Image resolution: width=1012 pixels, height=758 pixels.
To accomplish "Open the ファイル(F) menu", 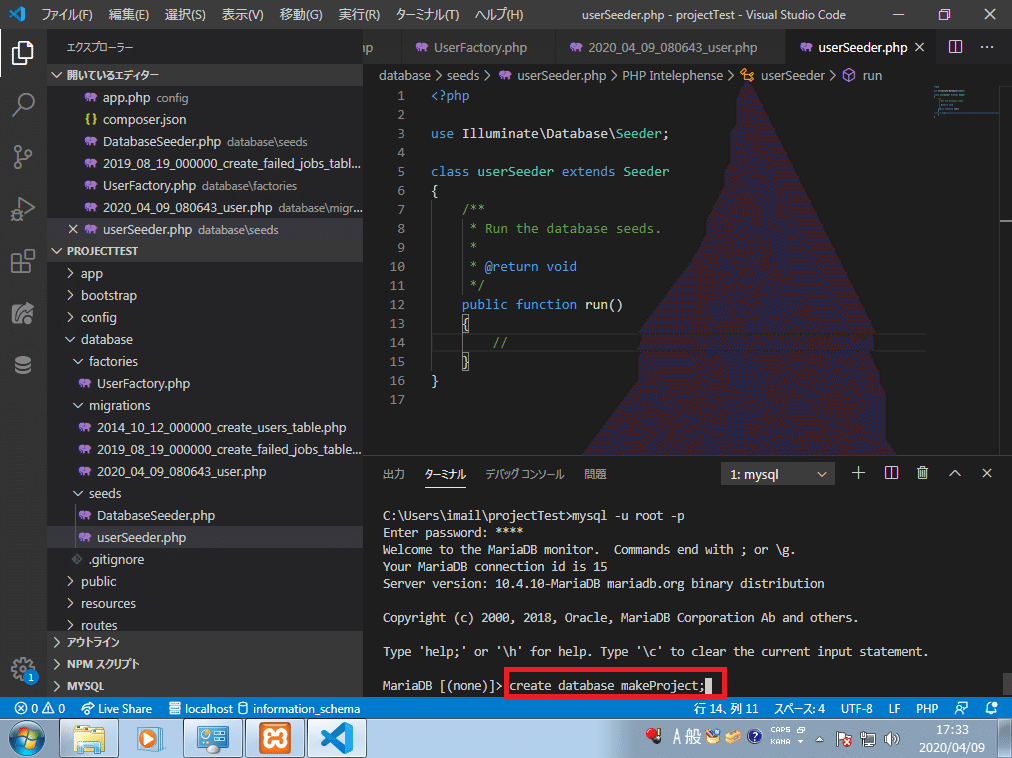I will pyautogui.click(x=67, y=14).
